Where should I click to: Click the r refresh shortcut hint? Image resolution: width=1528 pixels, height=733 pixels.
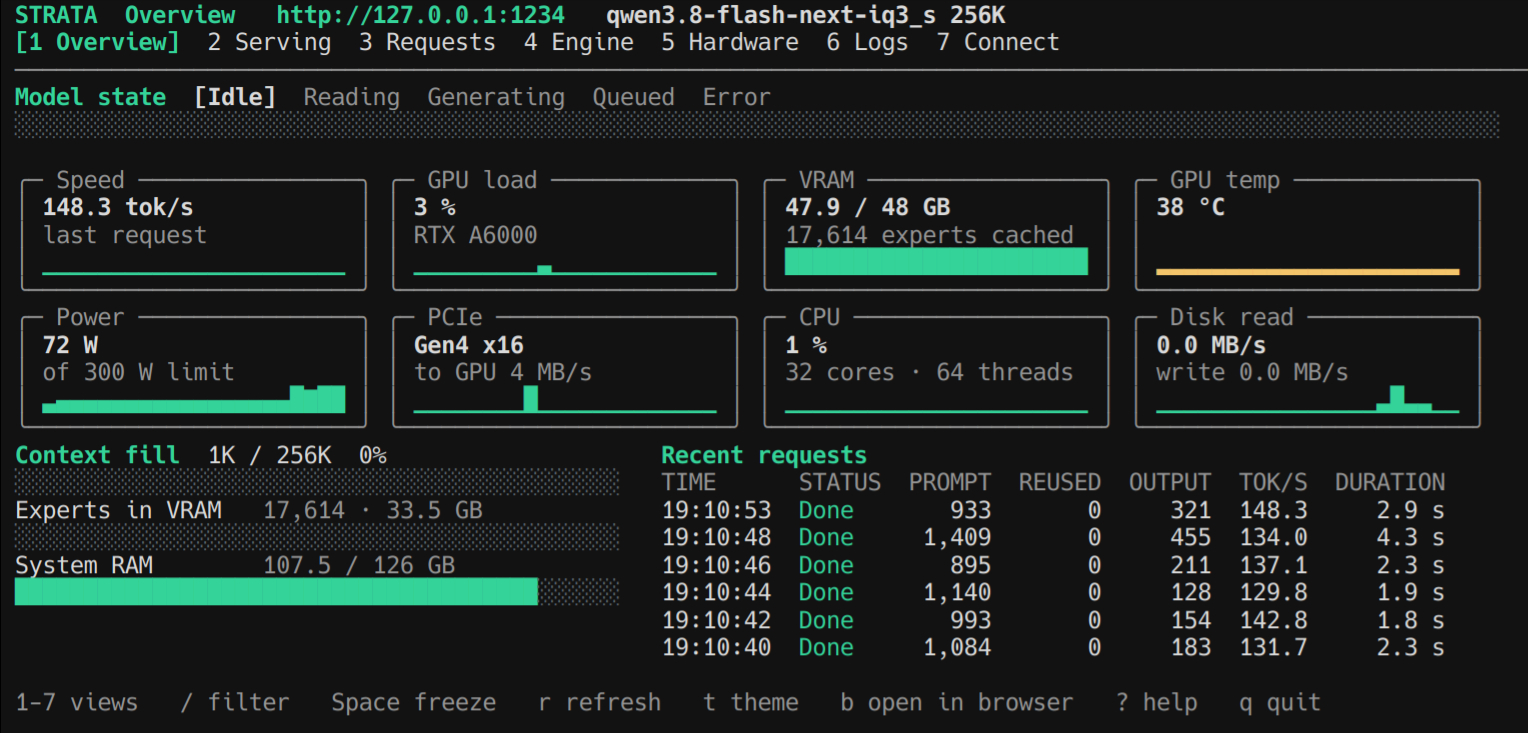pyautogui.click(x=599, y=702)
